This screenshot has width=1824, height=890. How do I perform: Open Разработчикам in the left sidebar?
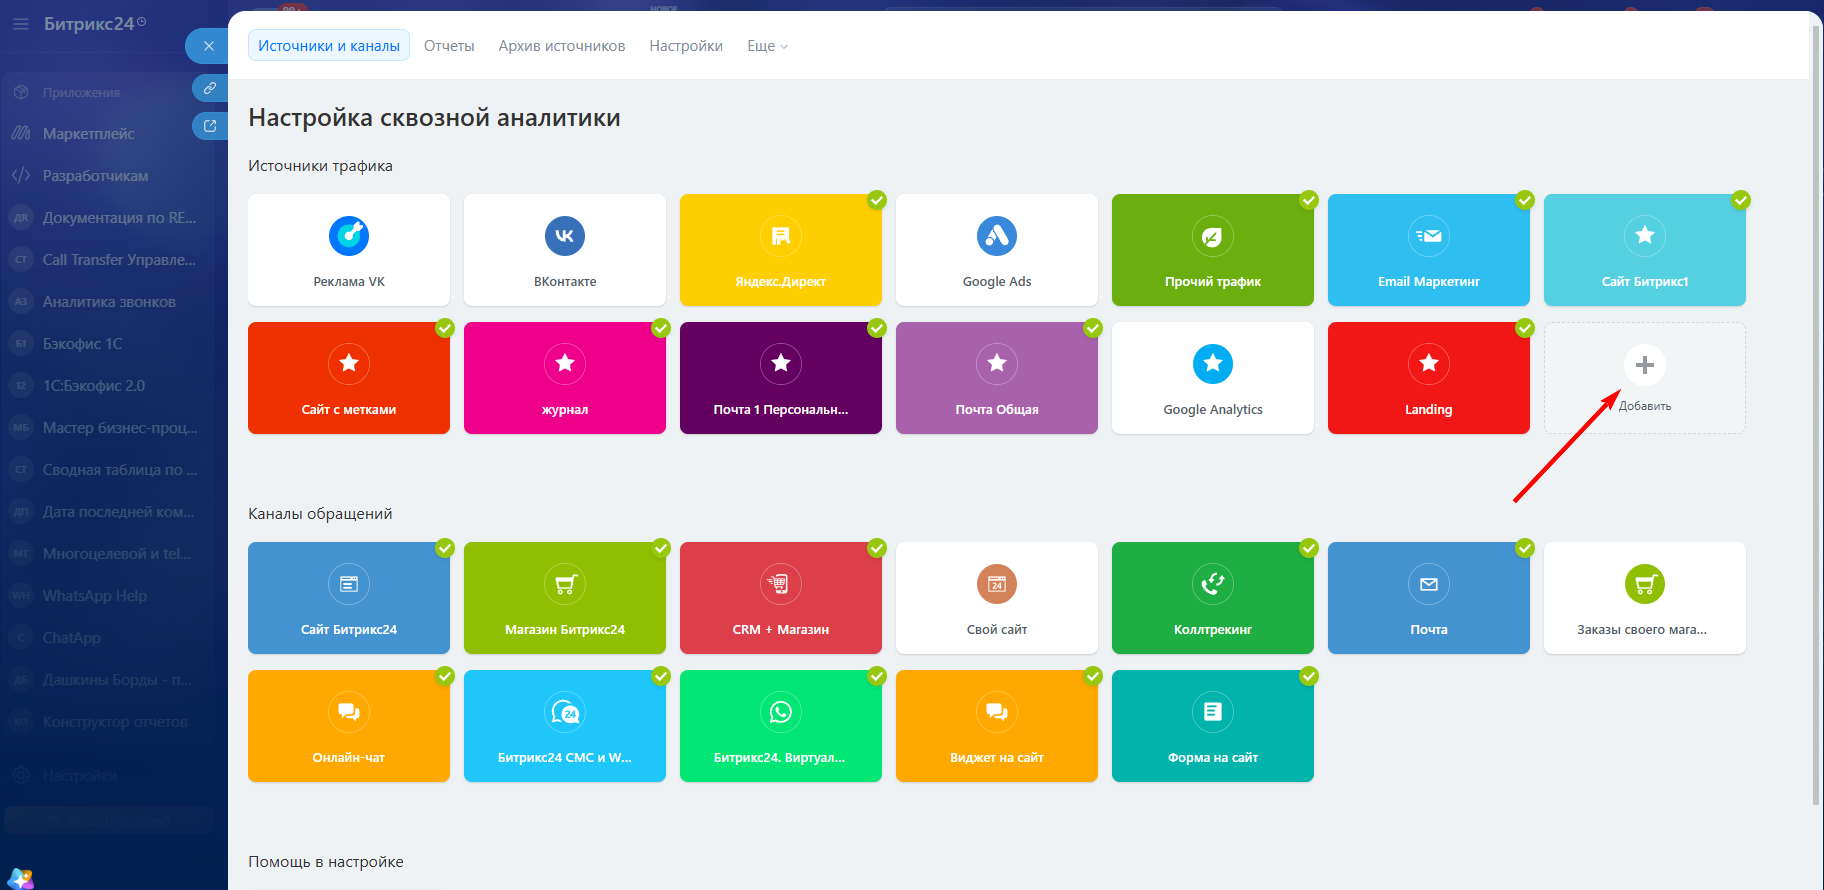(95, 175)
